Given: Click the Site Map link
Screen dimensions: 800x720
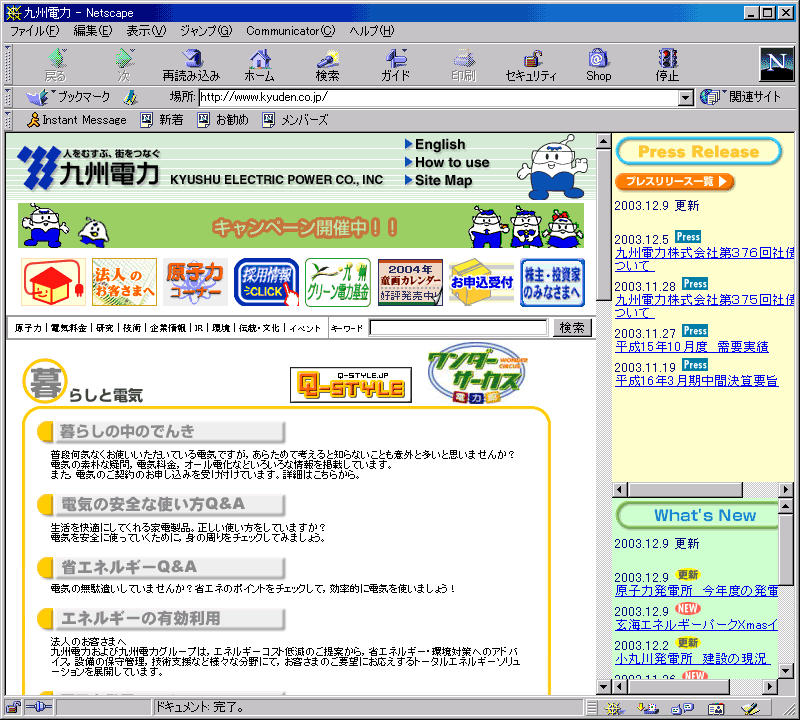Looking at the screenshot, I should tap(439, 180).
